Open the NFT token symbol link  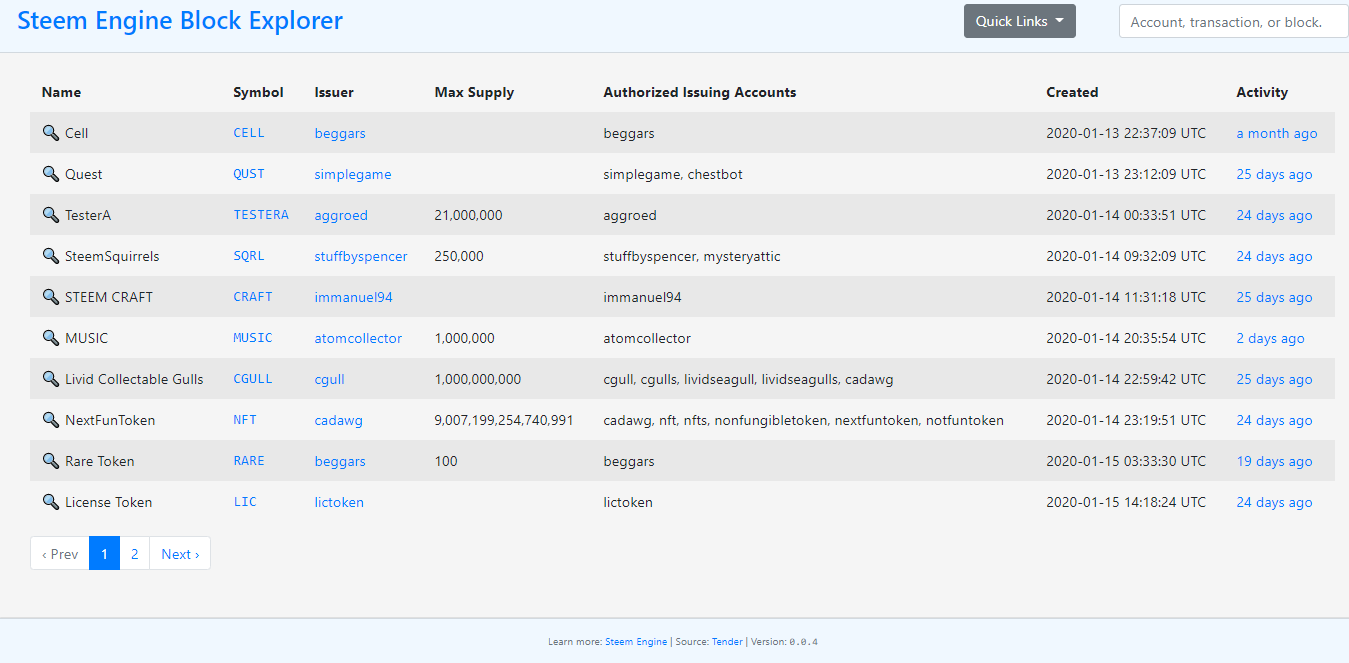(x=245, y=420)
